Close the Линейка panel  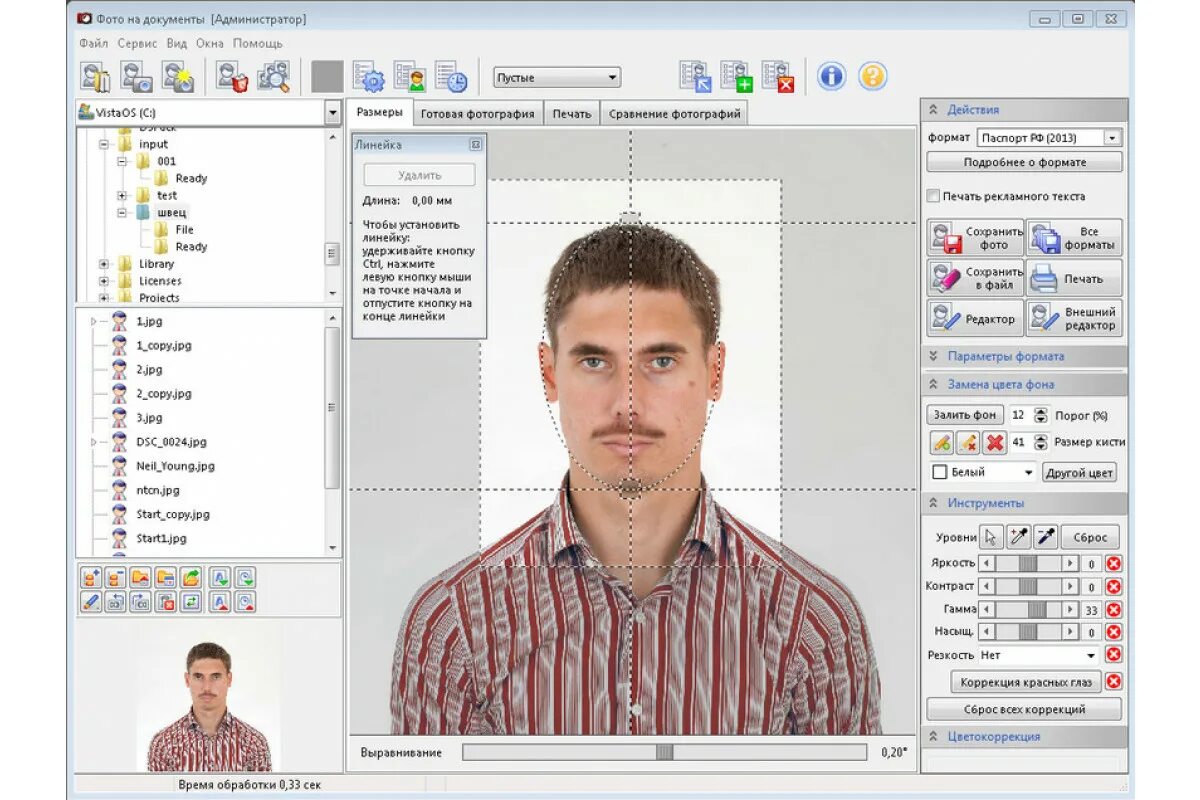click(x=476, y=145)
